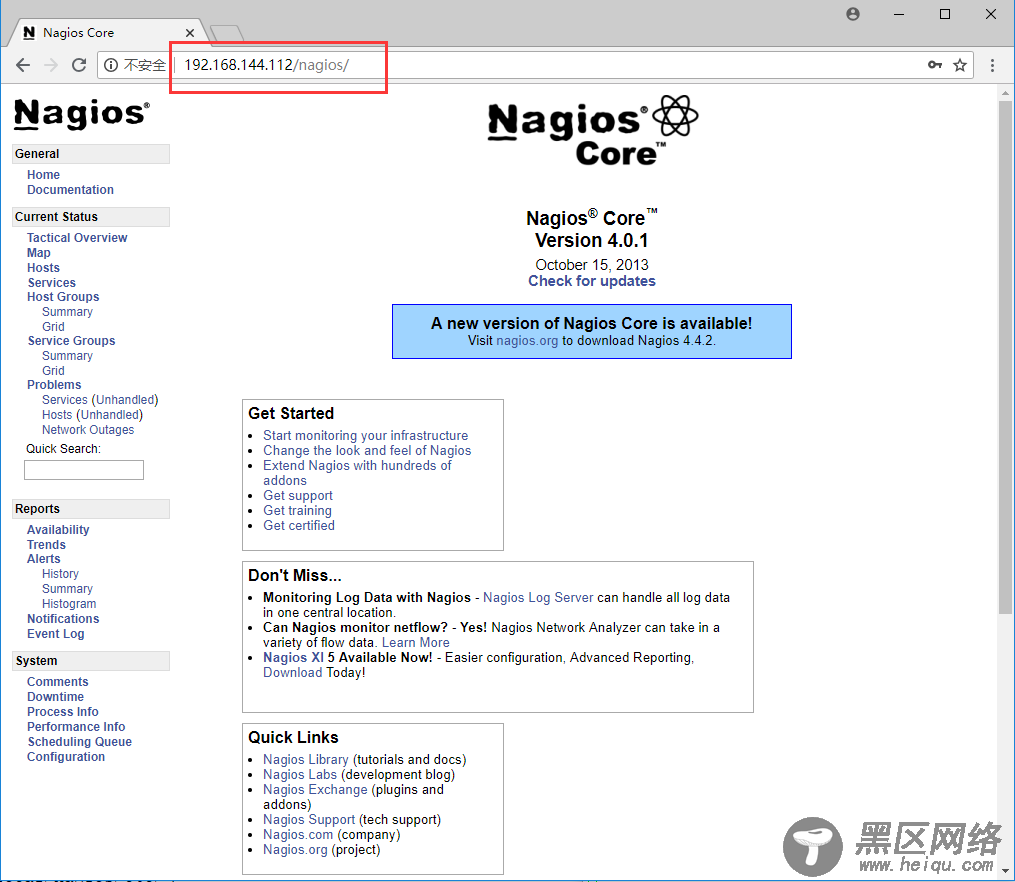The height and width of the screenshot is (882, 1015).
Task: Open the Availability report
Action: point(58,530)
